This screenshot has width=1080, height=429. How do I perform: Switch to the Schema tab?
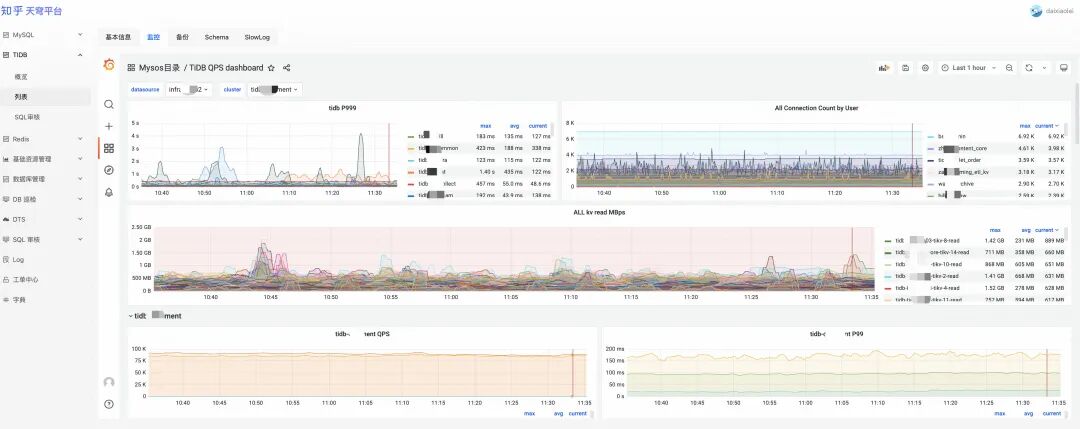tap(216, 37)
